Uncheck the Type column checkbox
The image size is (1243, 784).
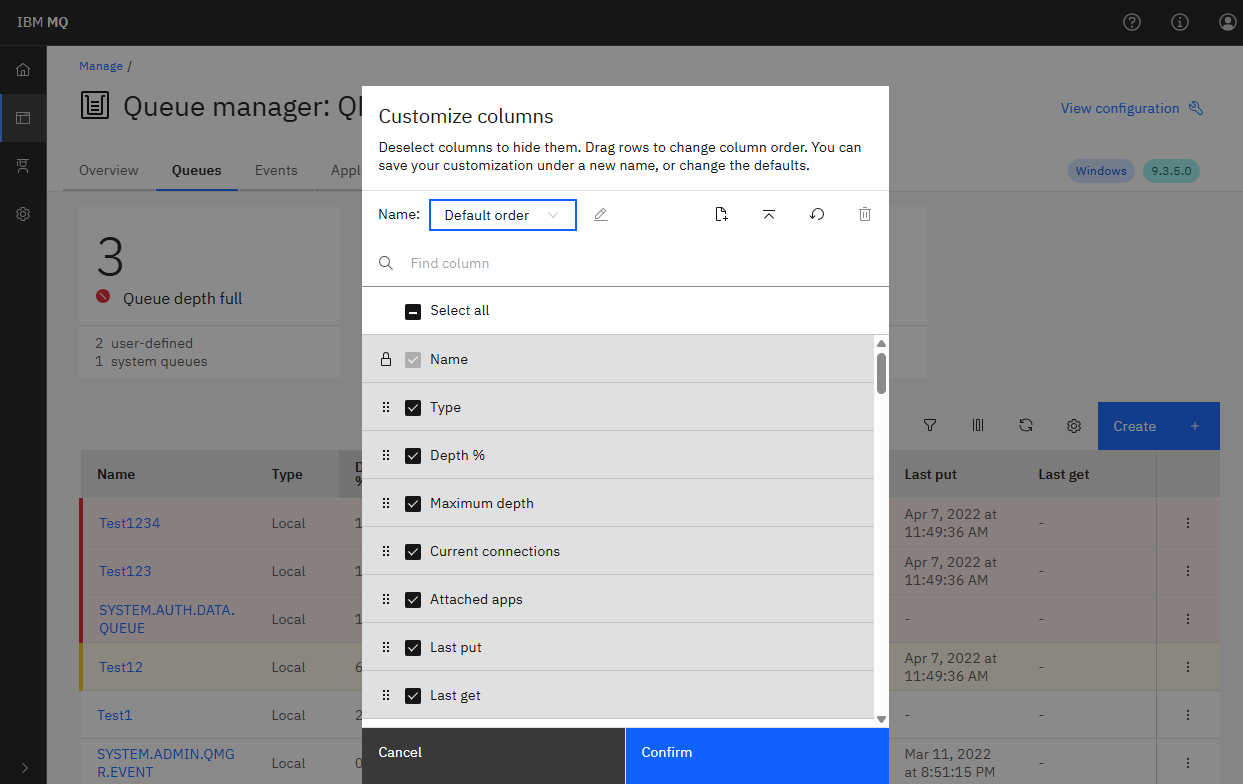click(x=413, y=407)
